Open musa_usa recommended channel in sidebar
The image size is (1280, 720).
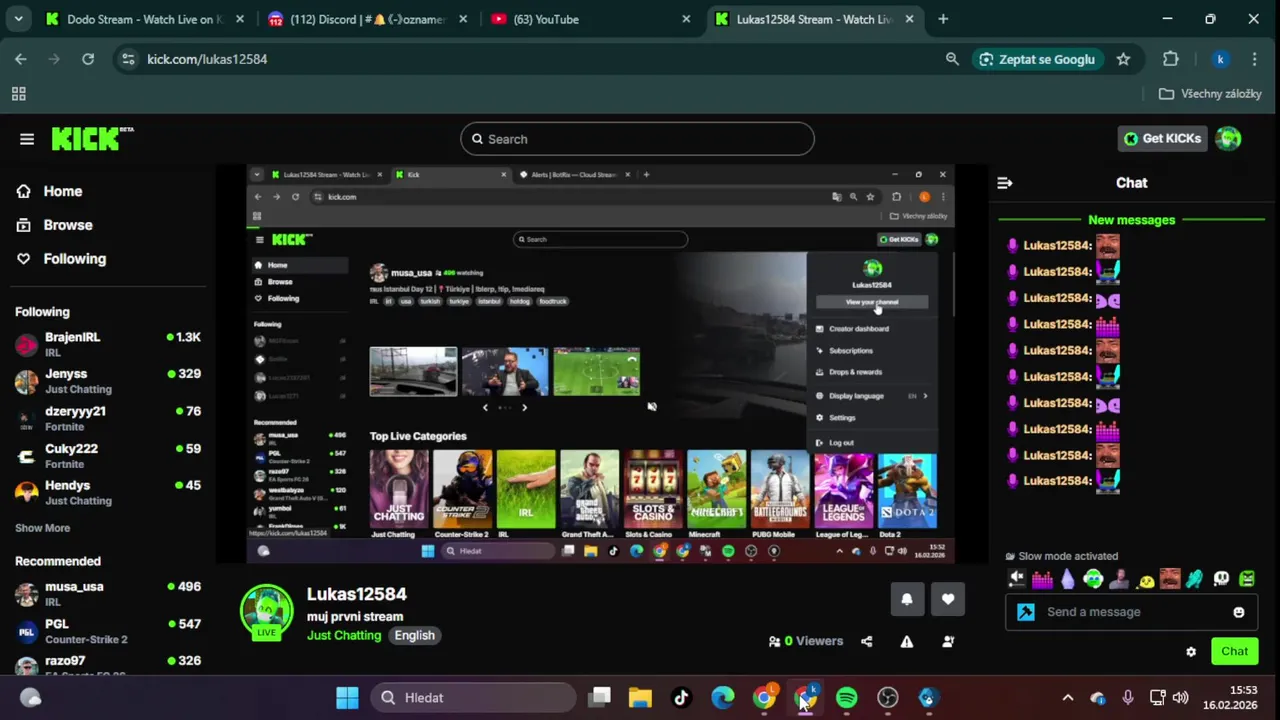[x=108, y=594]
